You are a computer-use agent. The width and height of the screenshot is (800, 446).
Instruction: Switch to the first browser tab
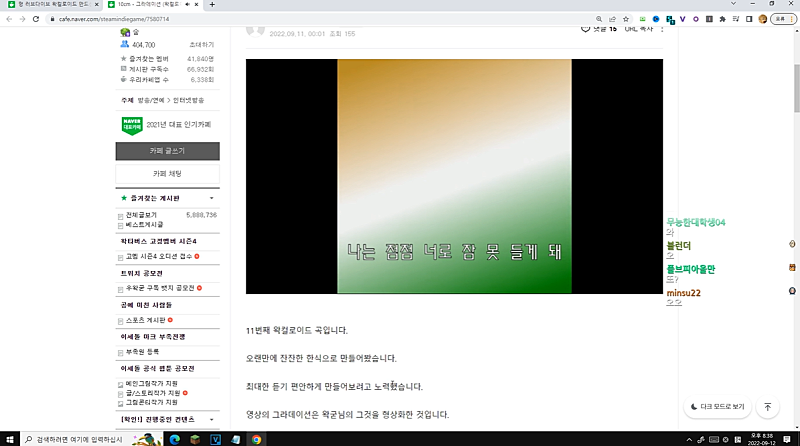[52, 5]
